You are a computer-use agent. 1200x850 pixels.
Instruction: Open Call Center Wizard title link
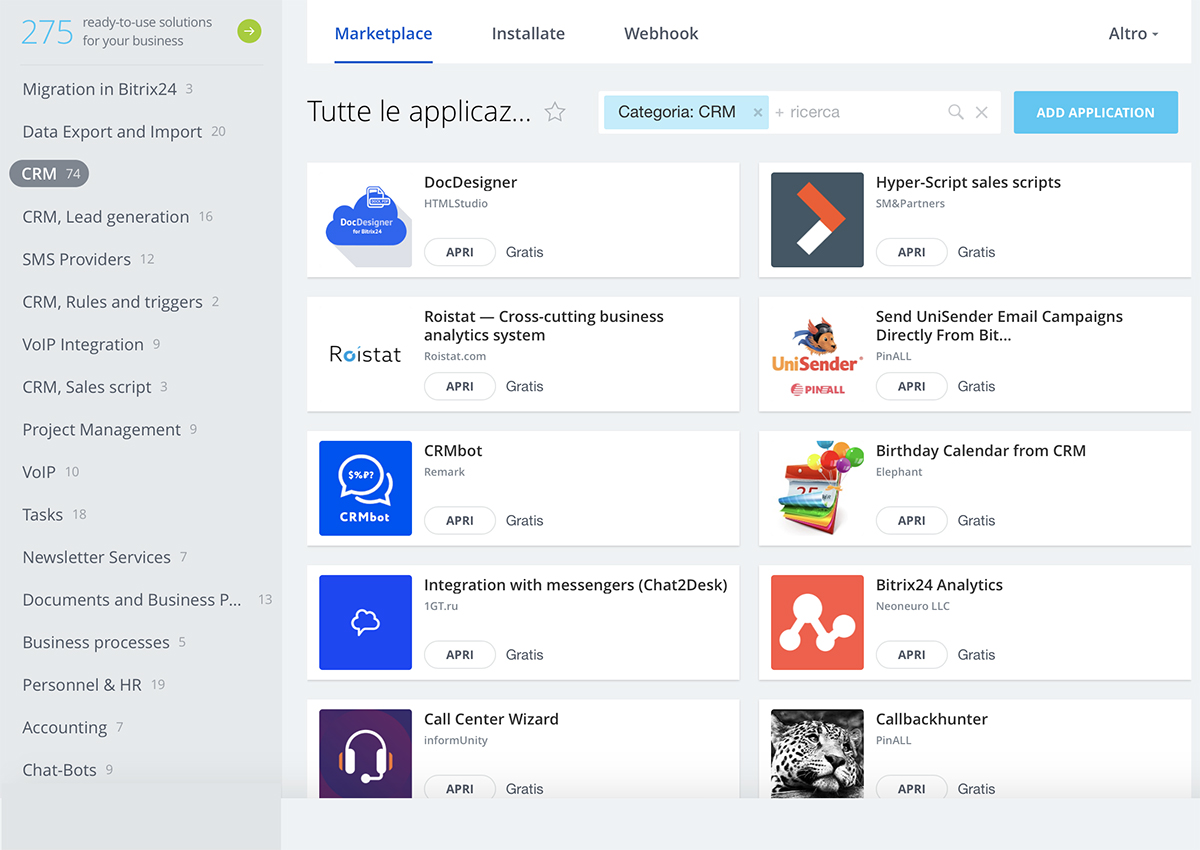491,719
